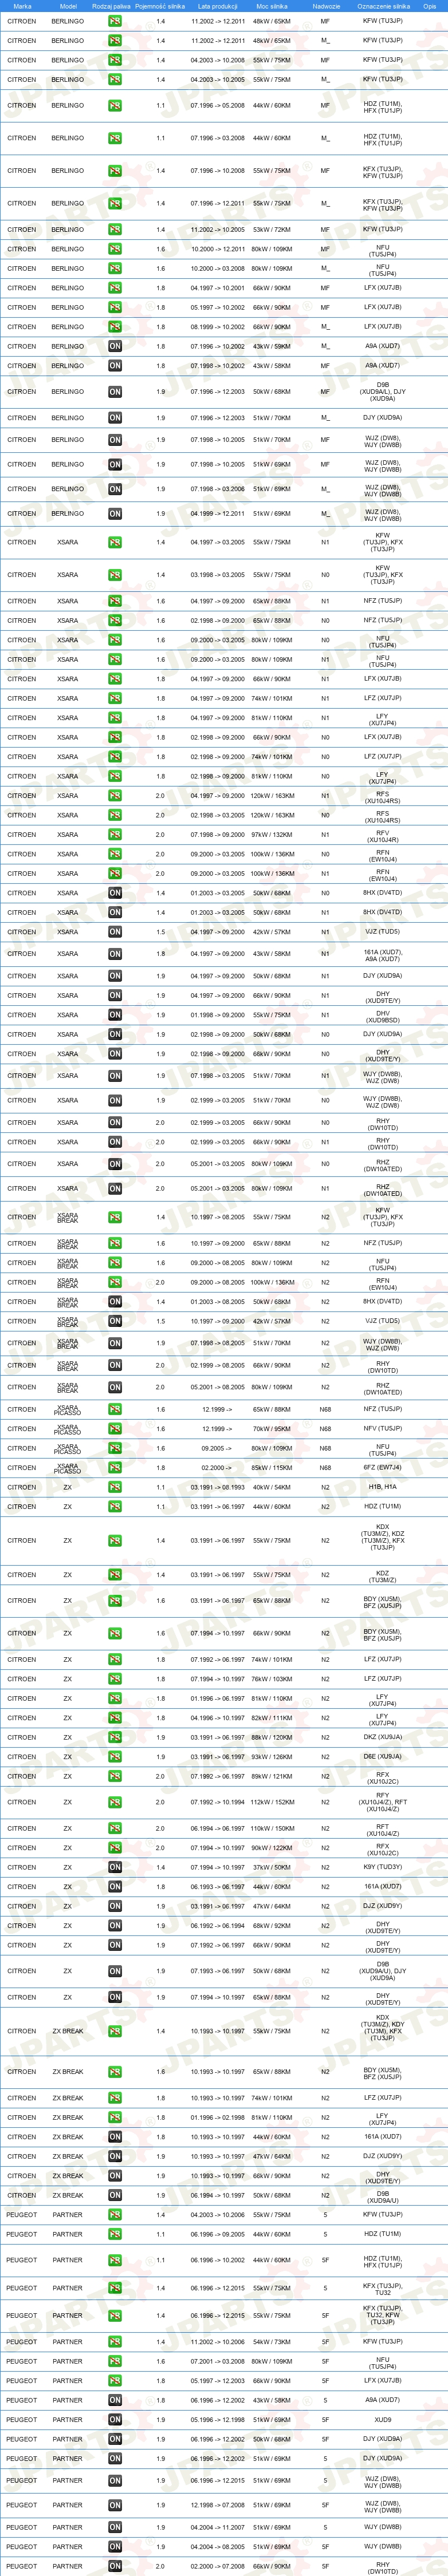Click the Model column header
Viewport: 448px width, 2576px height.
pyautogui.click(x=68, y=6)
